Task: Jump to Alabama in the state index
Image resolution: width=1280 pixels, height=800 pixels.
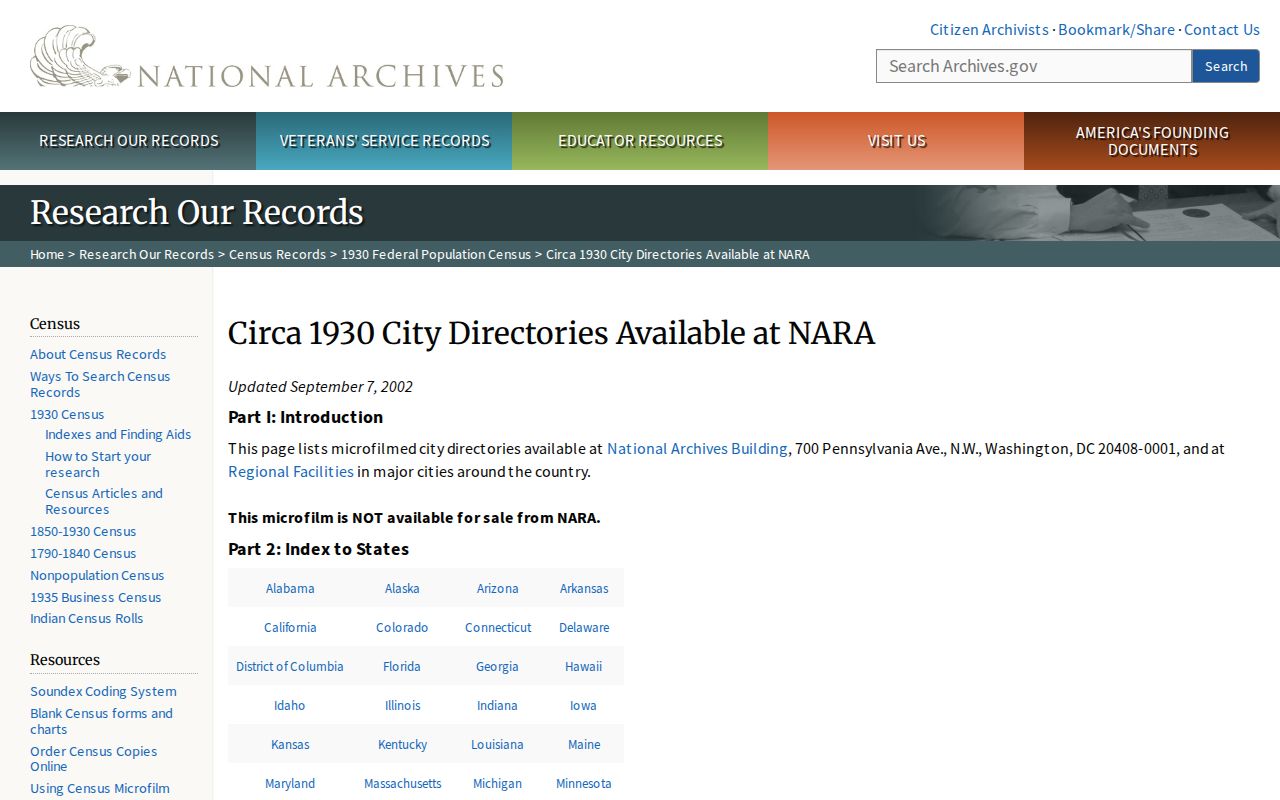Action: pyautogui.click(x=290, y=588)
